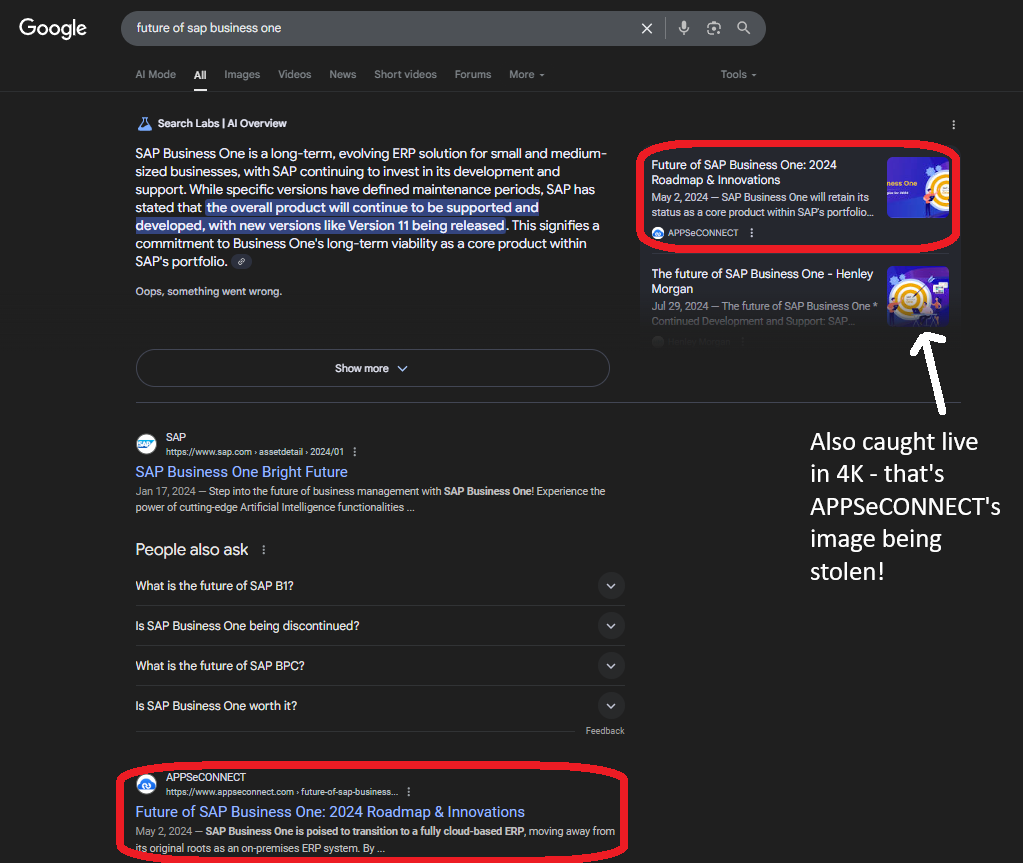This screenshot has height=863, width=1023.
Task: Click the source link chip after SAP's portfolio
Action: click(242, 262)
